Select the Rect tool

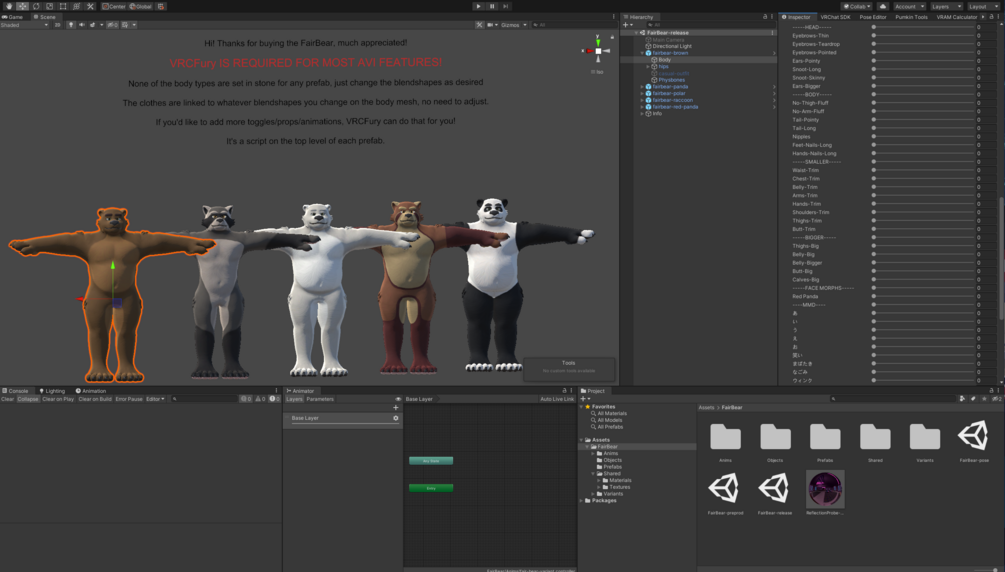(63, 6)
